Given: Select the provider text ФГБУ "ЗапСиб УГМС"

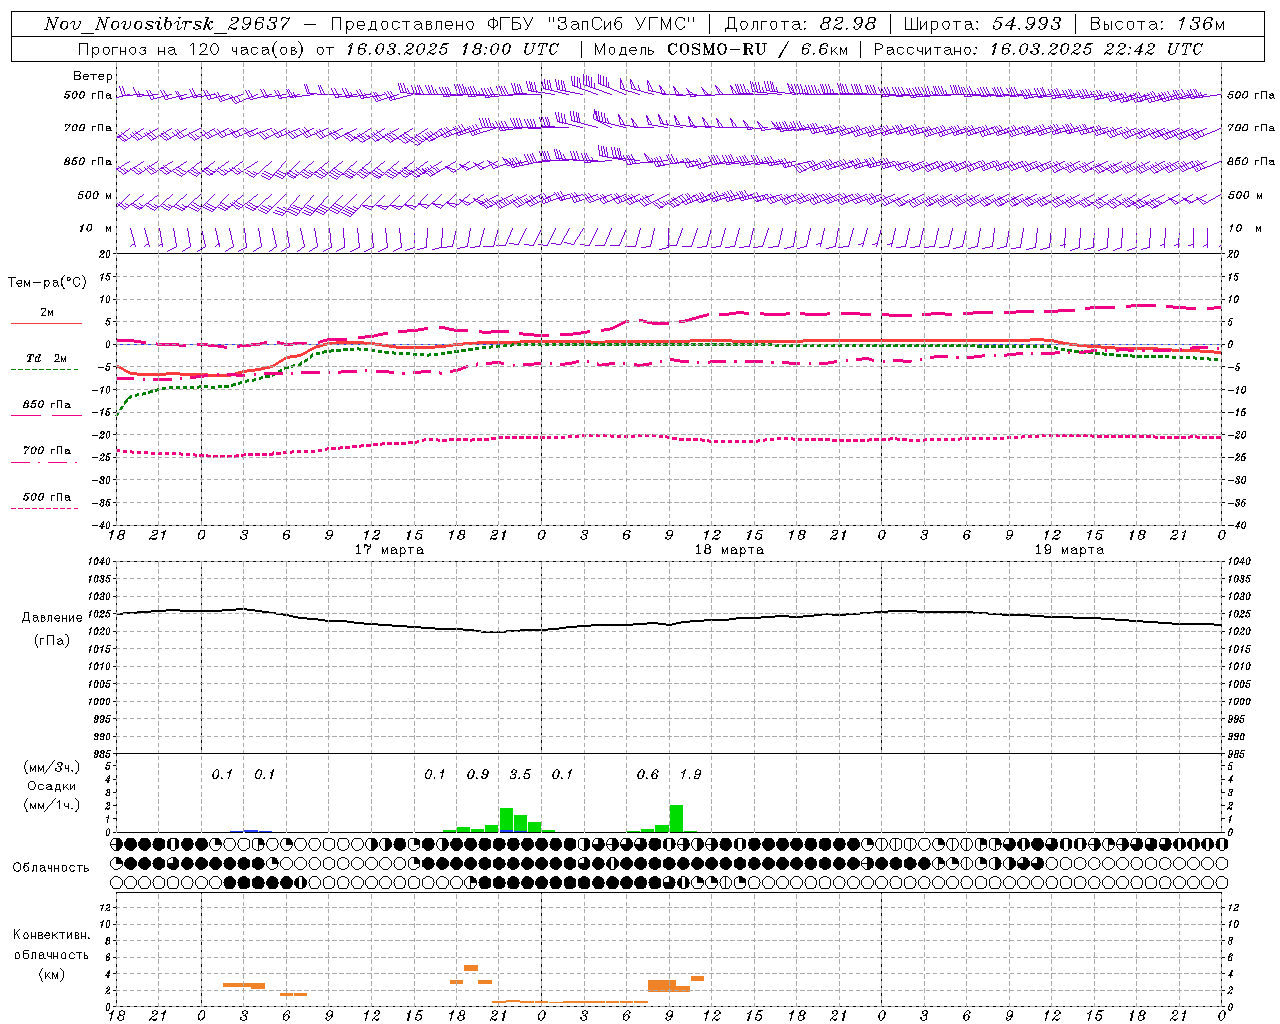Looking at the screenshot, I should click(591, 24).
